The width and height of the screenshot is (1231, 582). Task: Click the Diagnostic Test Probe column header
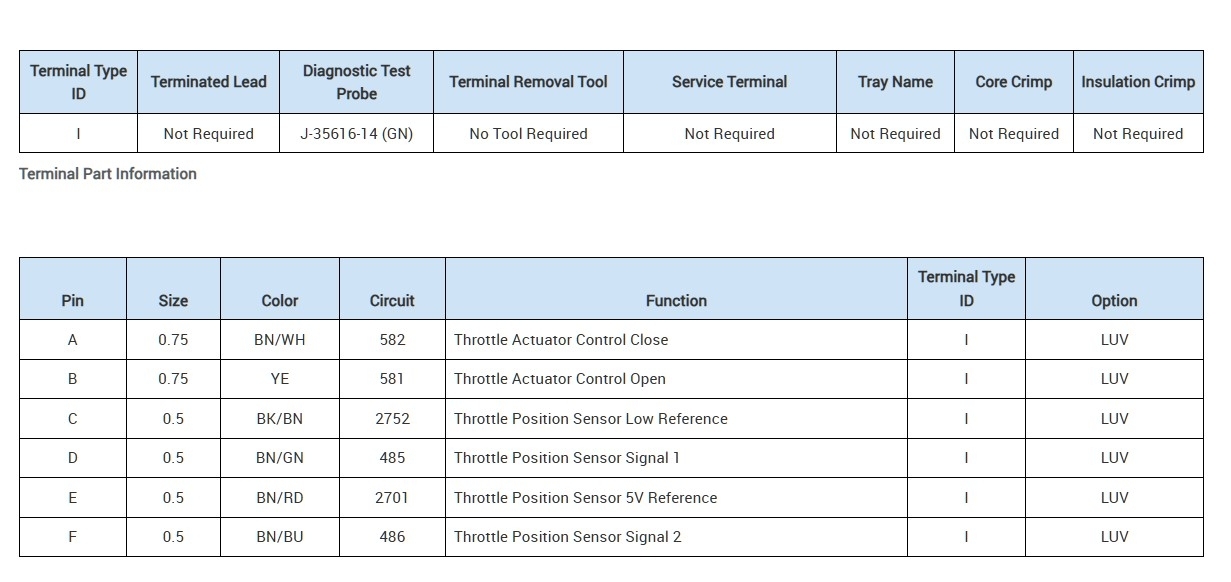point(356,82)
